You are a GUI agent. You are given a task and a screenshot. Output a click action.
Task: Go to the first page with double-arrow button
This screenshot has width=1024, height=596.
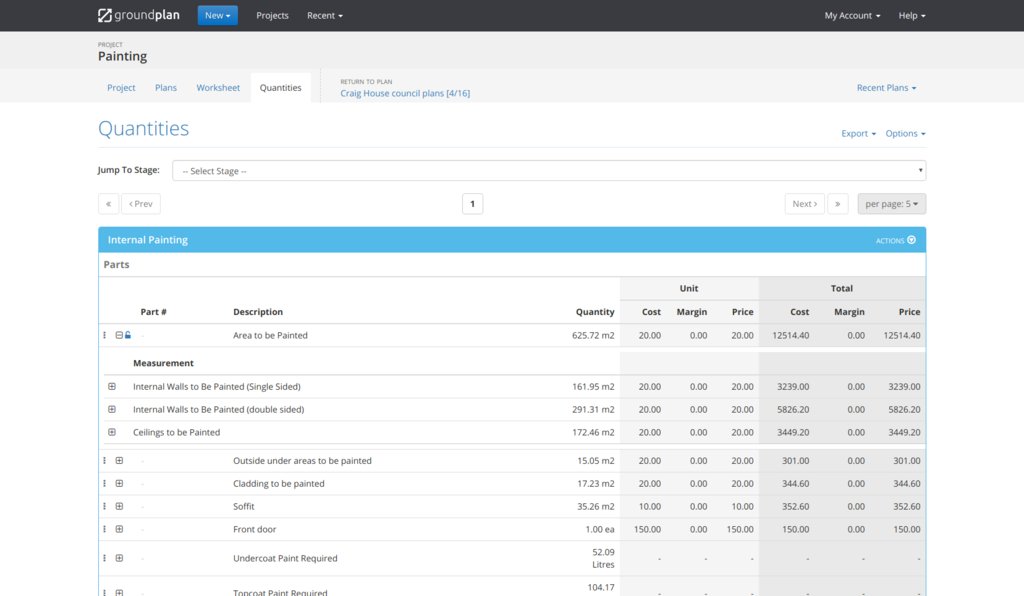(108, 204)
